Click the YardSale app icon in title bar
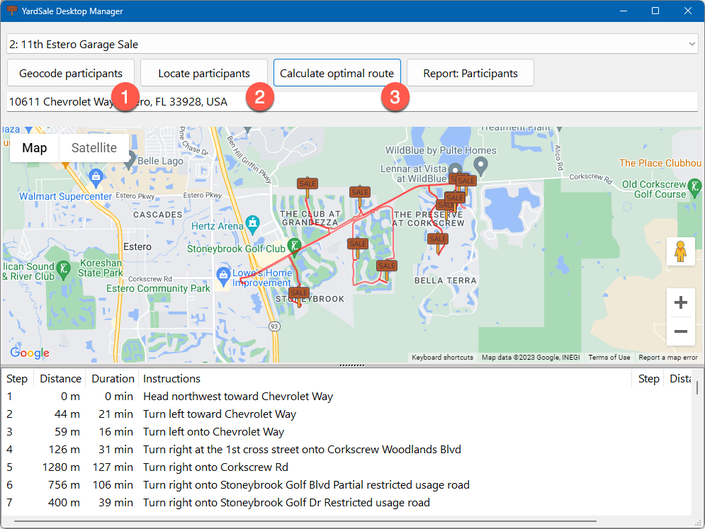The width and height of the screenshot is (705, 529). 11,11
